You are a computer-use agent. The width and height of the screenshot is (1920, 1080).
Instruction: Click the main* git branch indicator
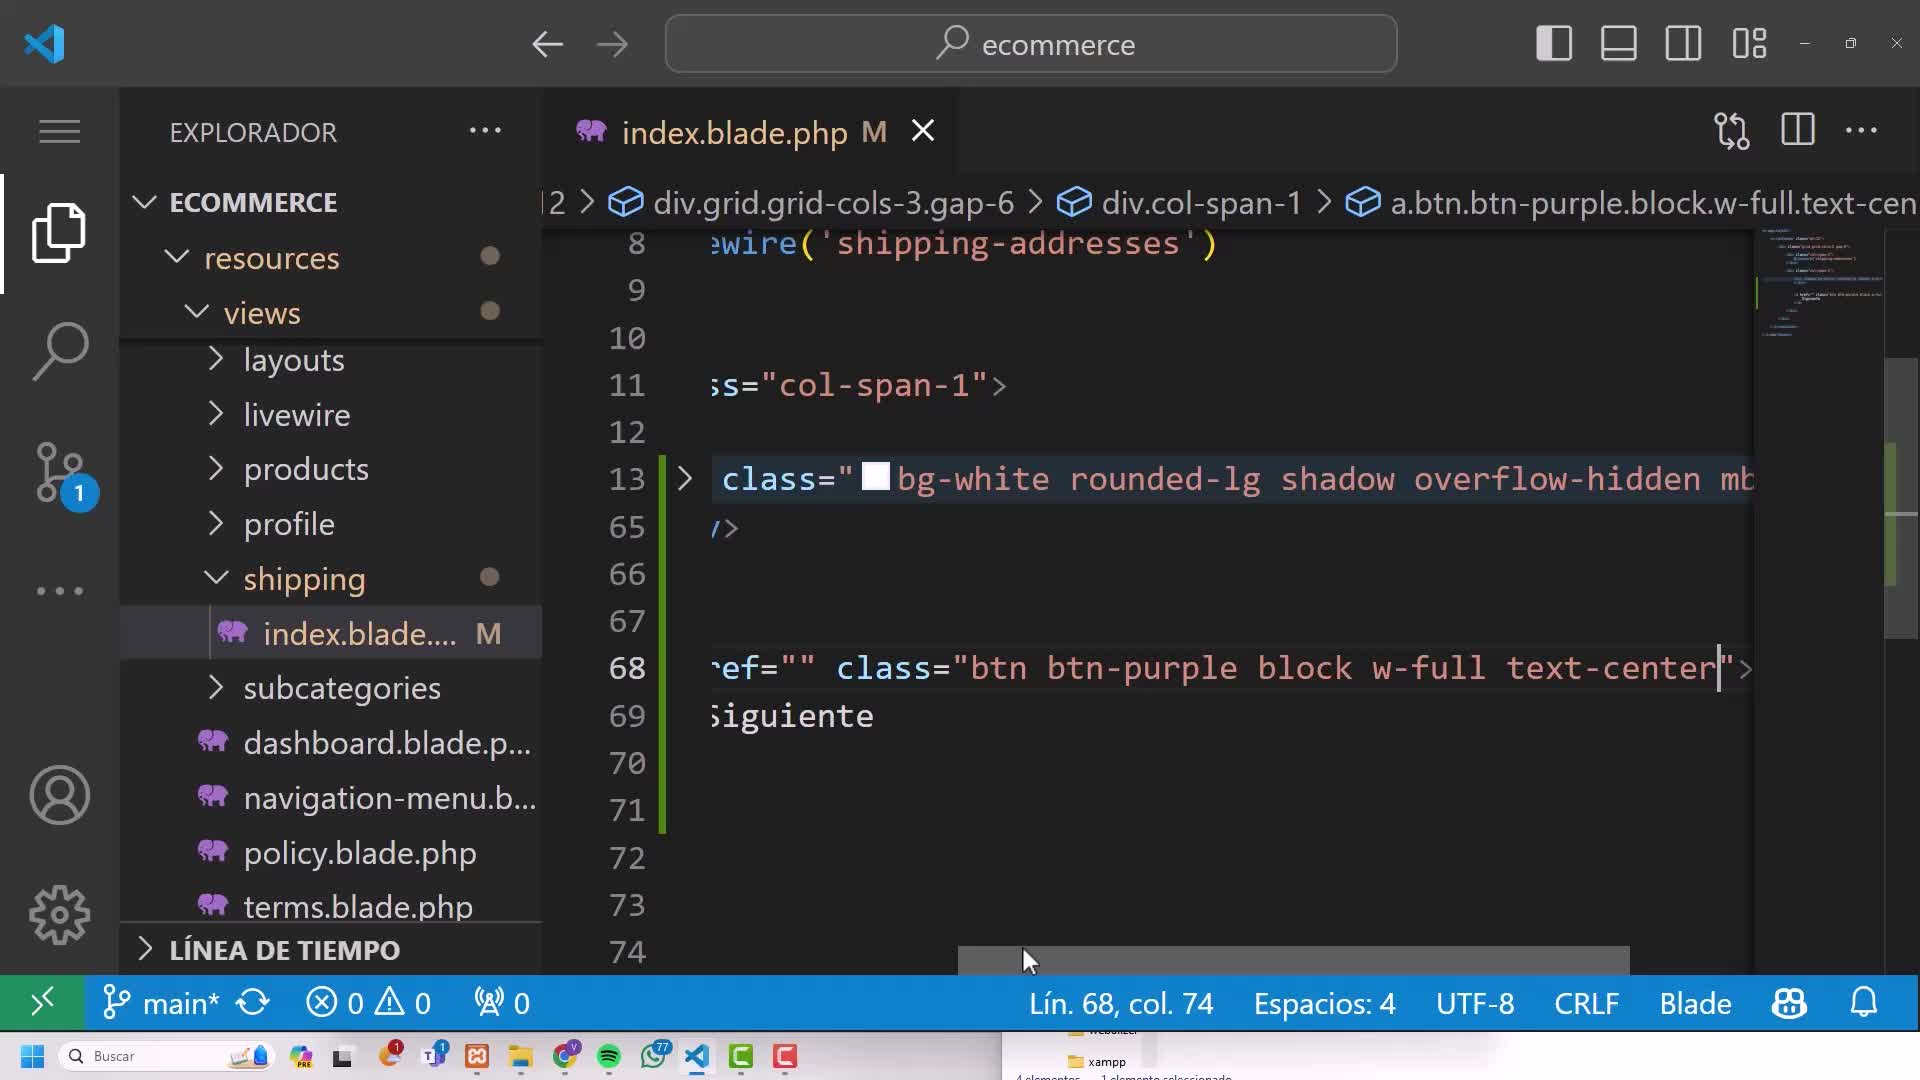tap(162, 1003)
